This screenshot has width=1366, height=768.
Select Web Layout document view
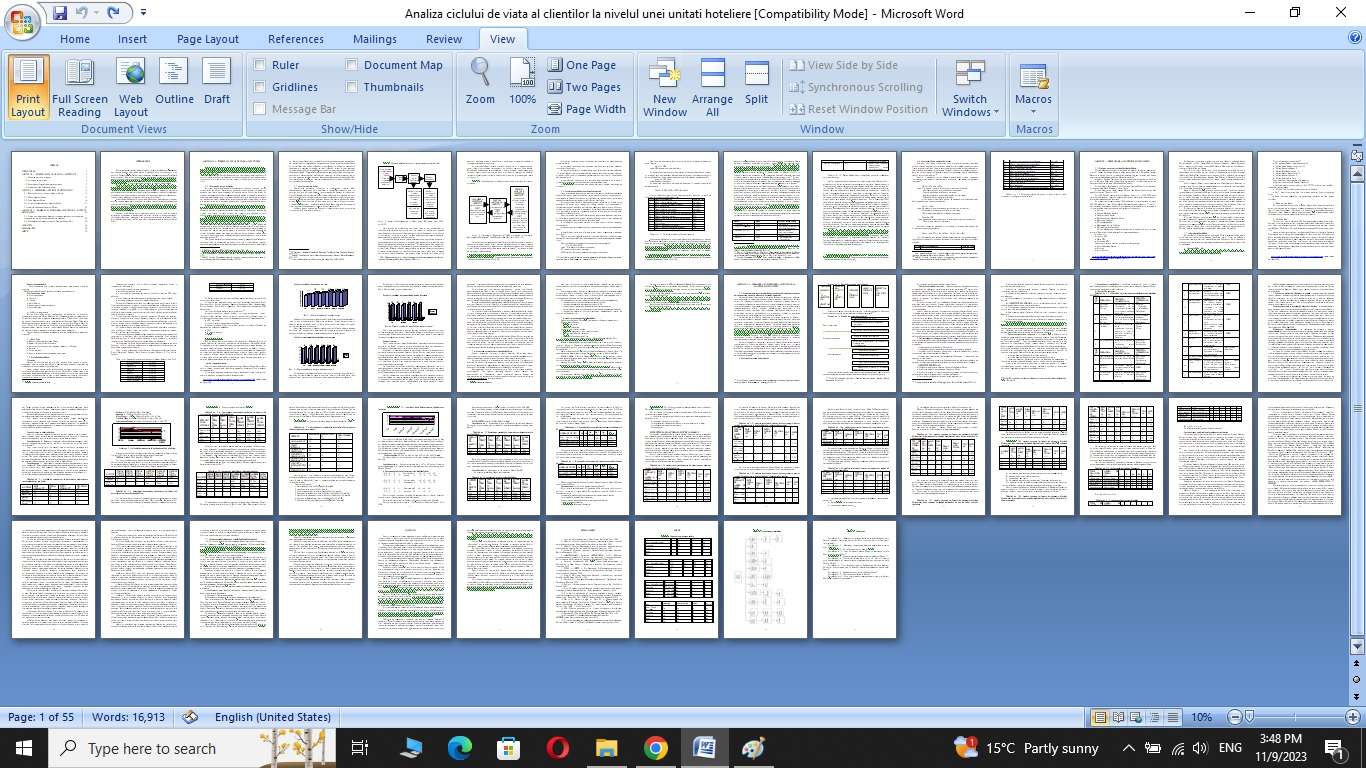click(131, 88)
